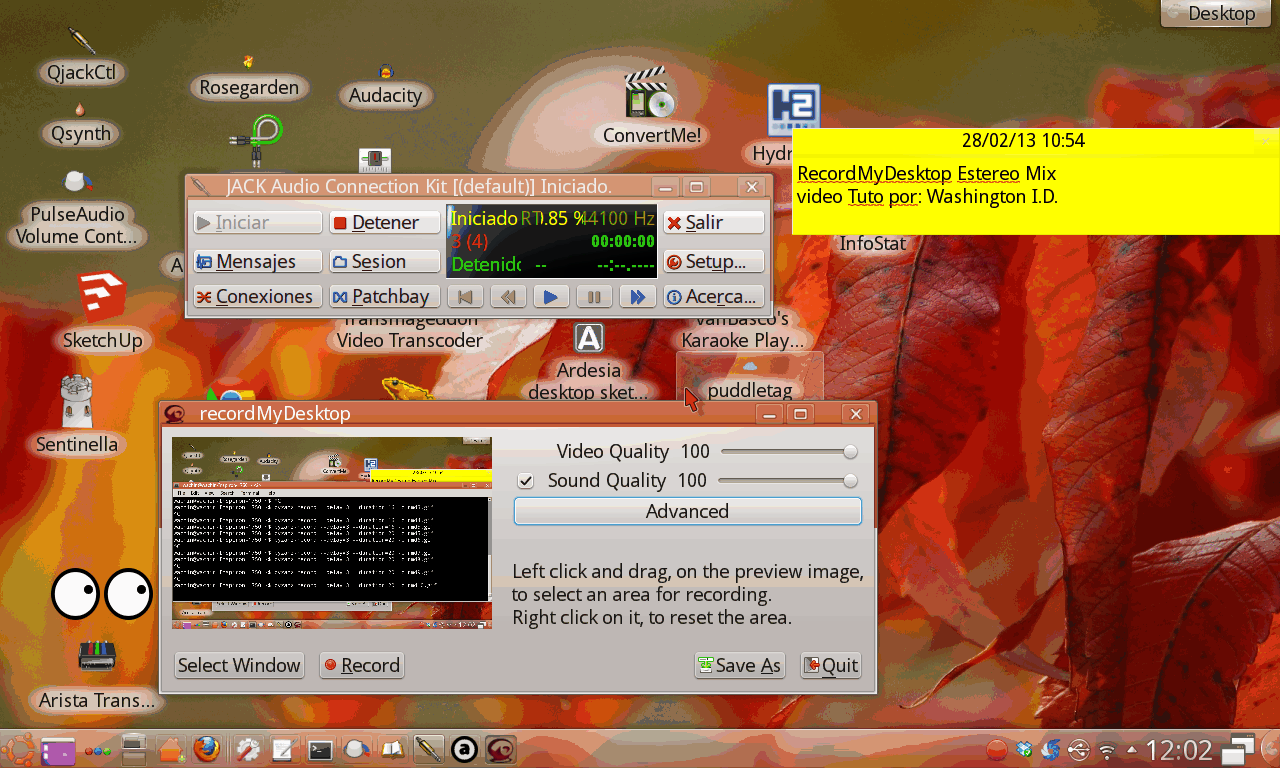This screenshot has width=1280, height=768.
Task: Click the Video Quality slider handle
Action: [850, 452]
